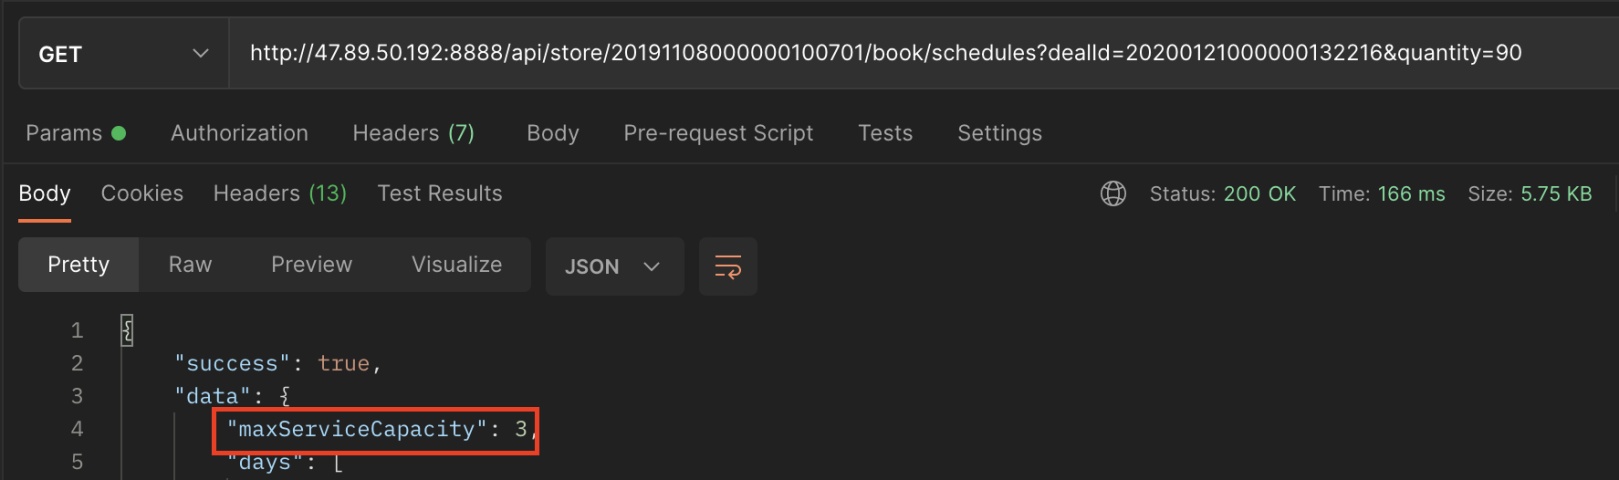This screenshot has height=480, width=1619.
Task: Open the Test Results tab
Action: [x=439, y=193]
